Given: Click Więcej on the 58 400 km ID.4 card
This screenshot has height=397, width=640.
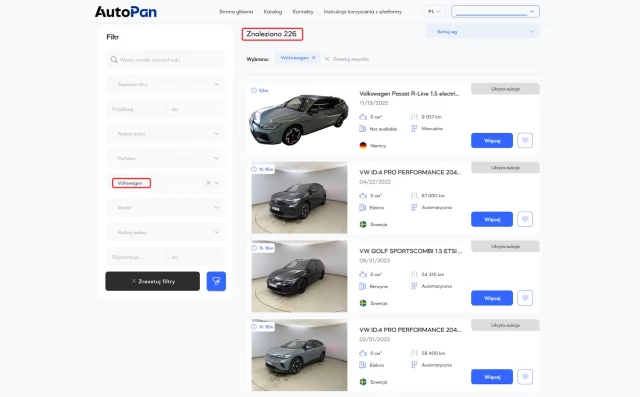Looking at the screenshot, I should point(492,377).
